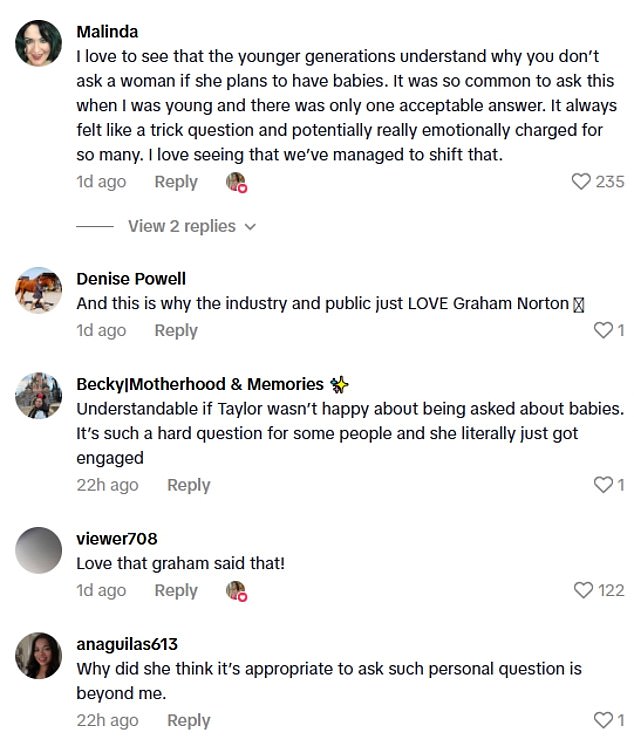
Task: Like Denise Powell's comment
Action: tap(603, 330)
